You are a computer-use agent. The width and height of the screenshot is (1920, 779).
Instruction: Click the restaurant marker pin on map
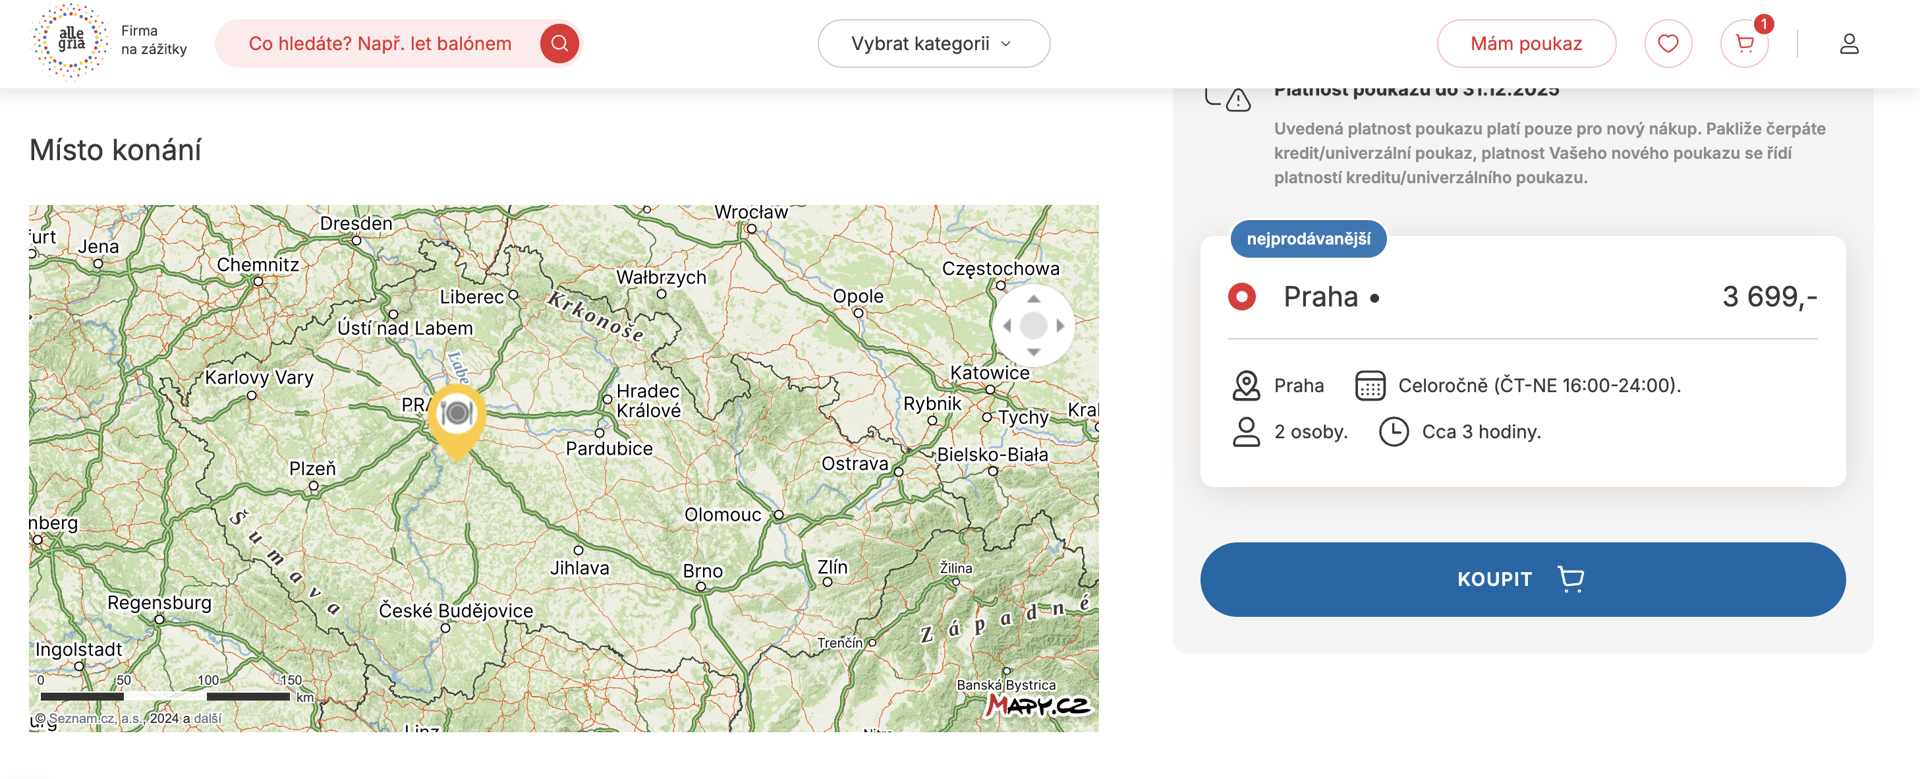pyautogui.click(x=457, y=421)
